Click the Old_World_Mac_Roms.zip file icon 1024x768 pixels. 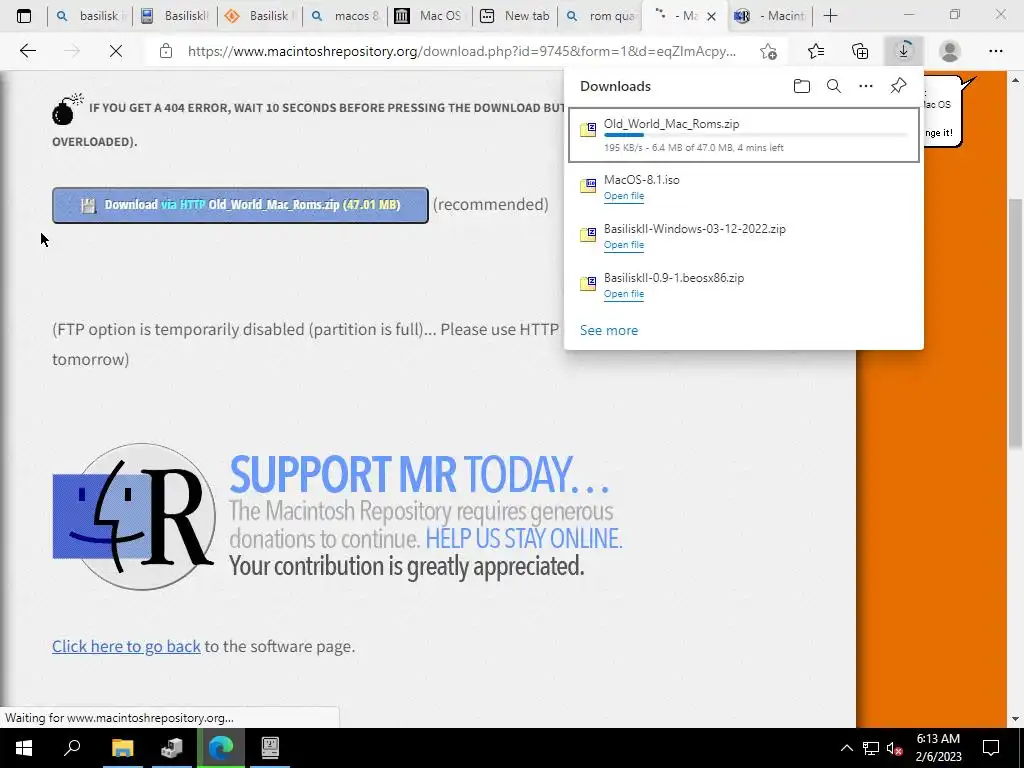(588, 129)
